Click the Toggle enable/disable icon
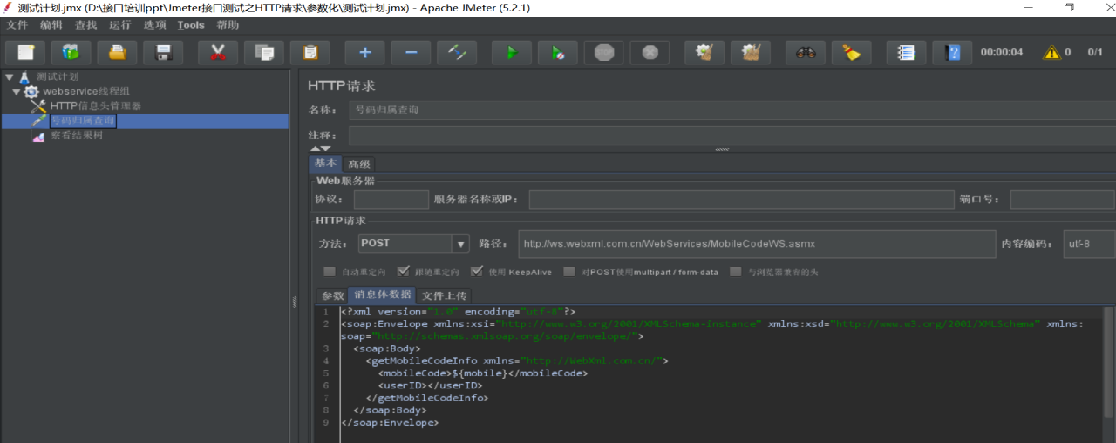The height and width of the screenshot is (443, 1116). click(x=457, y=53)
